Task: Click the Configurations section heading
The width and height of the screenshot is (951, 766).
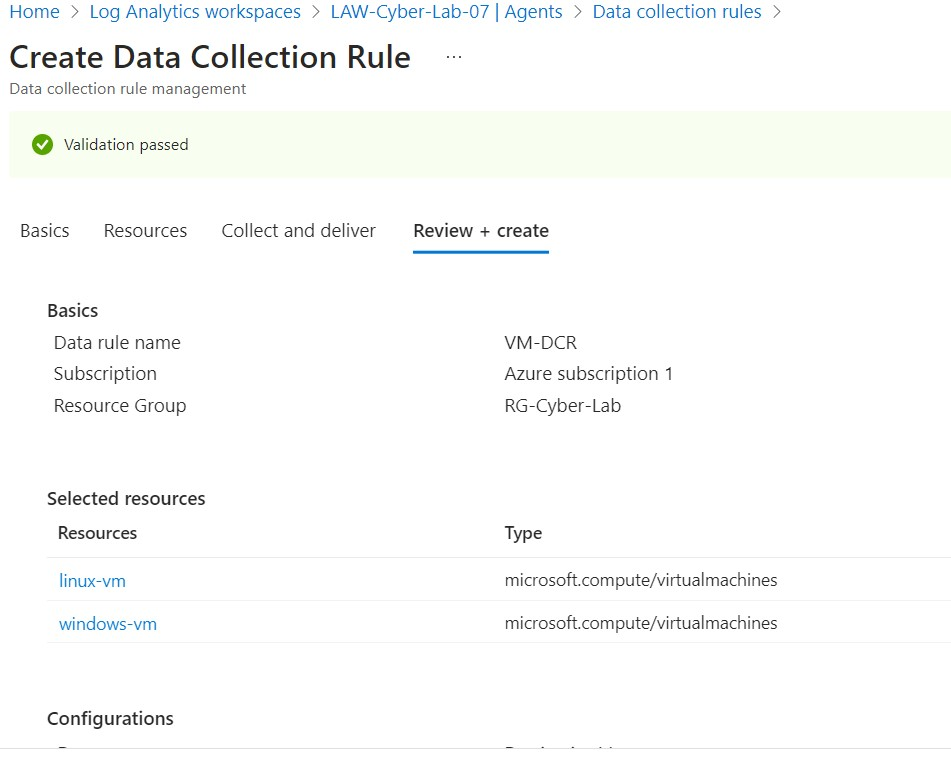Action: [x=110, y=718]
